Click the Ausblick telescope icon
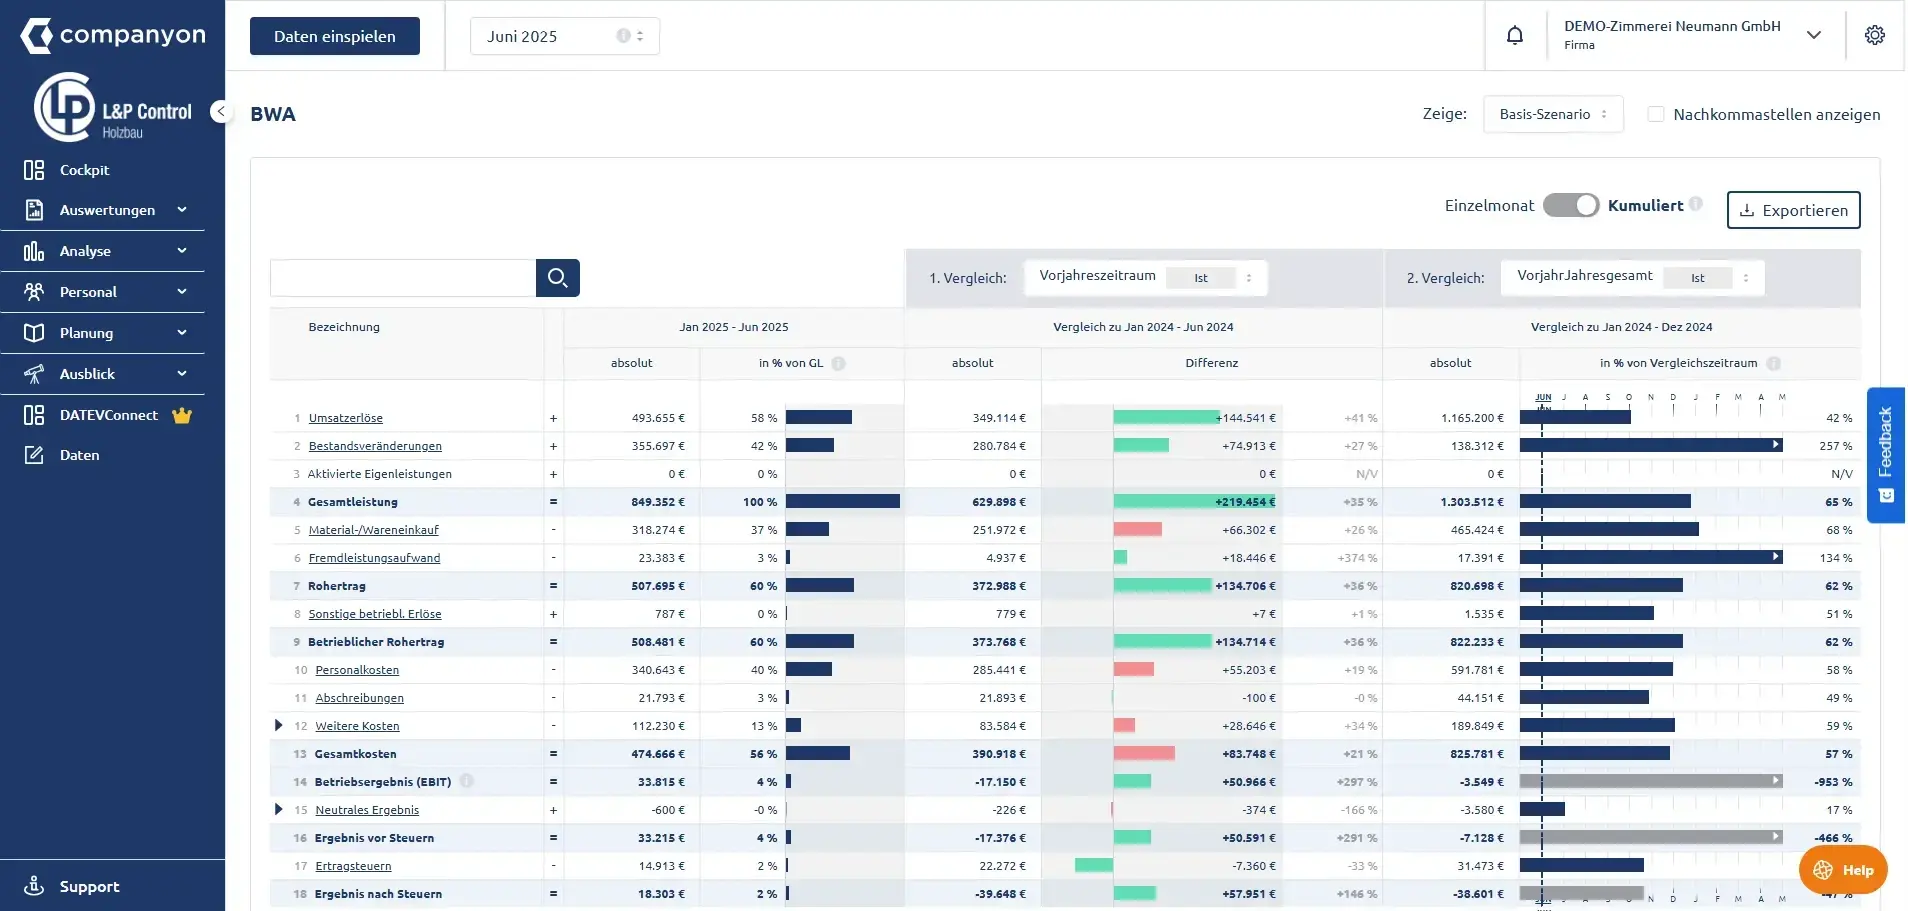The height and width of the screenshot is (911, 1908). pos(34,374)
